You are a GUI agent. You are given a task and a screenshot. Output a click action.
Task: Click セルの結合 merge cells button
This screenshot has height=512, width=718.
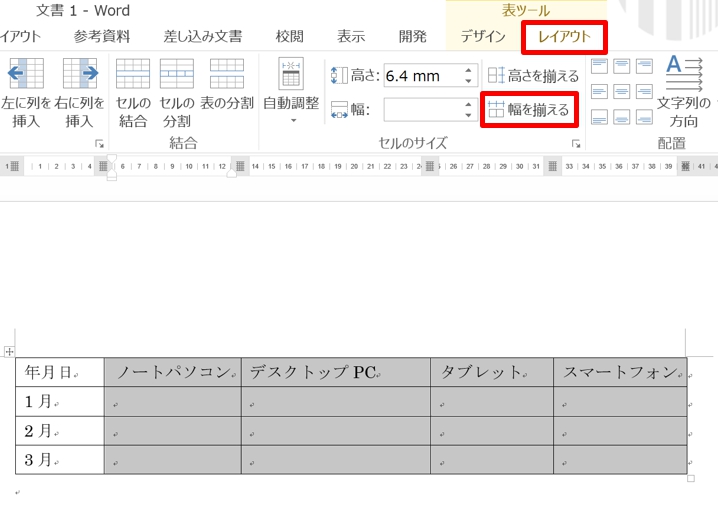click(133, 93)
